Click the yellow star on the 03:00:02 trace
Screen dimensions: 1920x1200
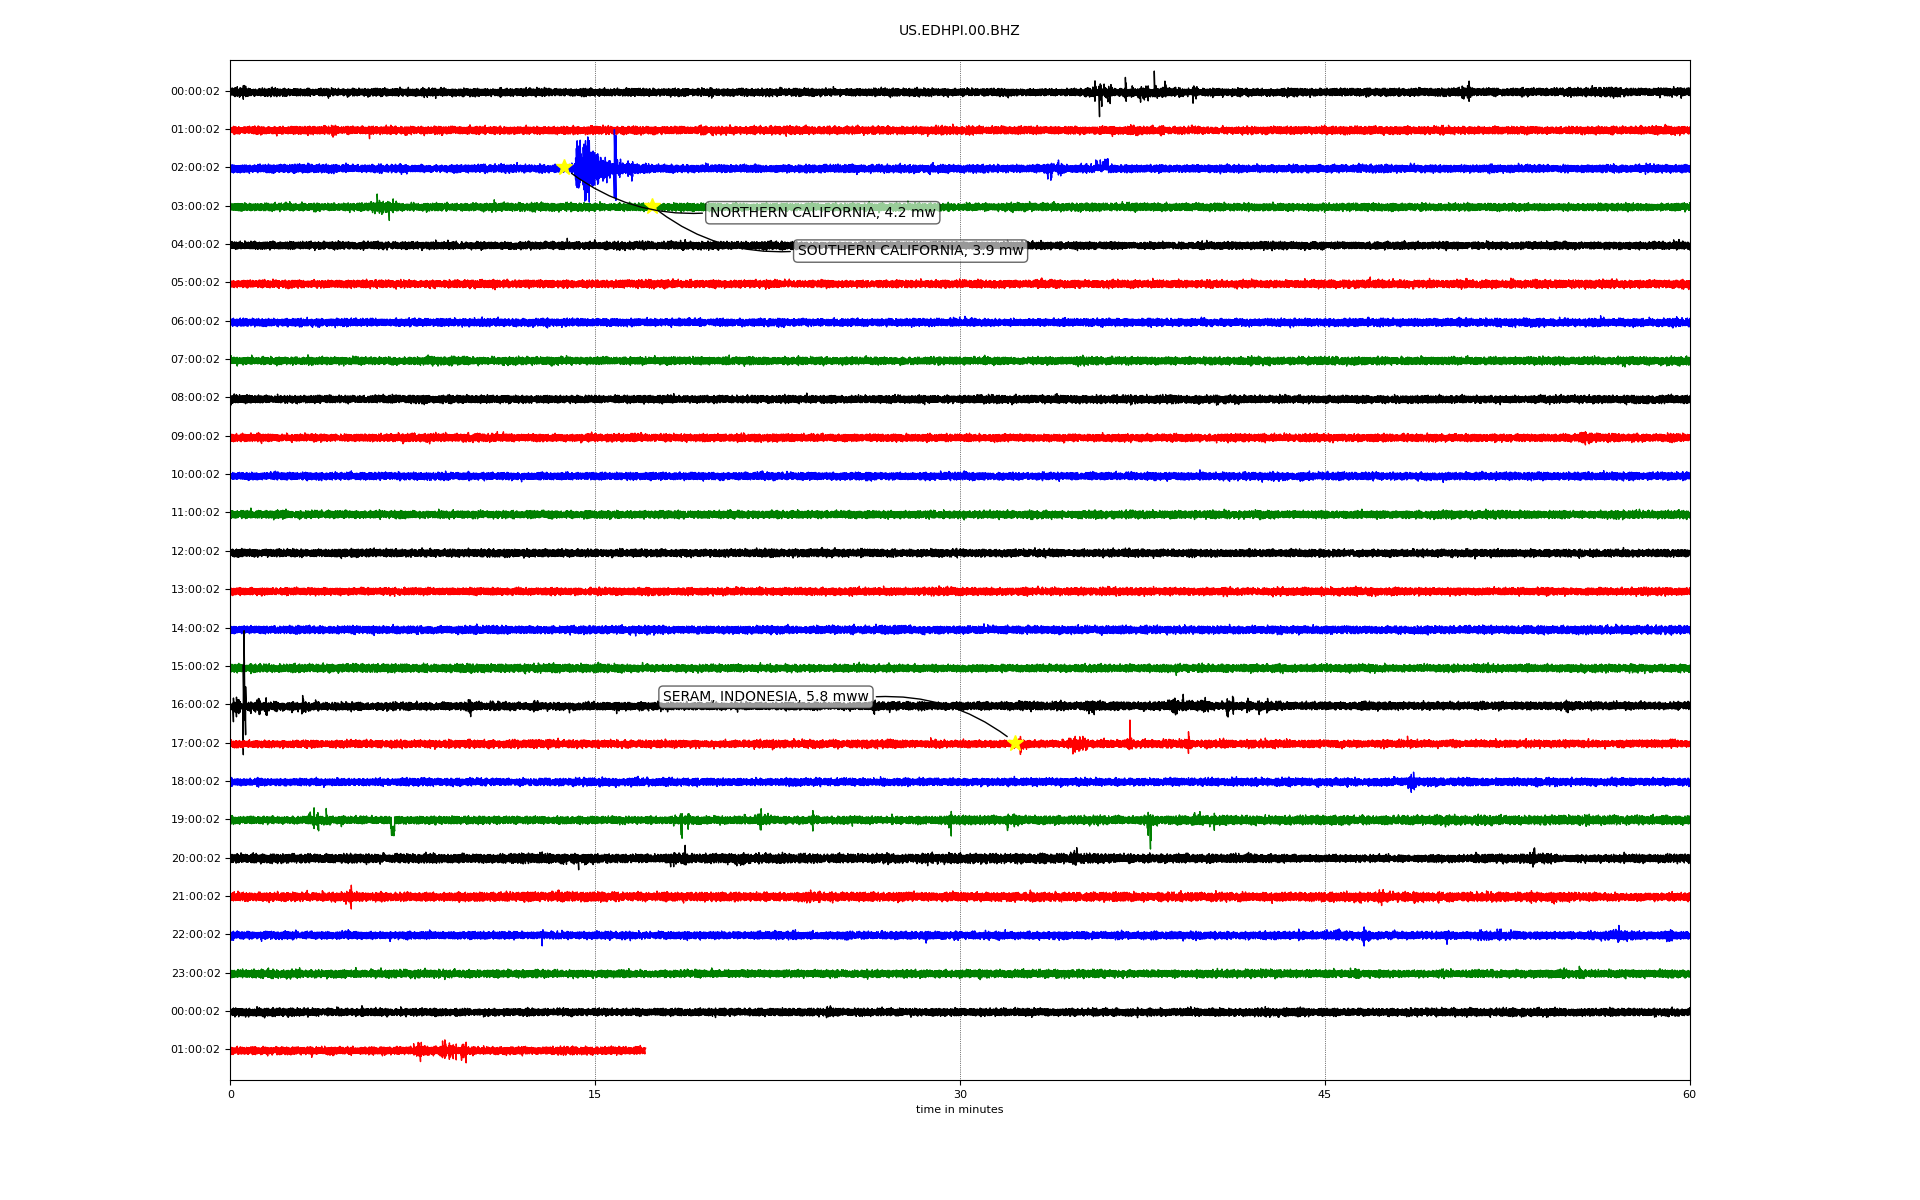(x=652, y=205)
